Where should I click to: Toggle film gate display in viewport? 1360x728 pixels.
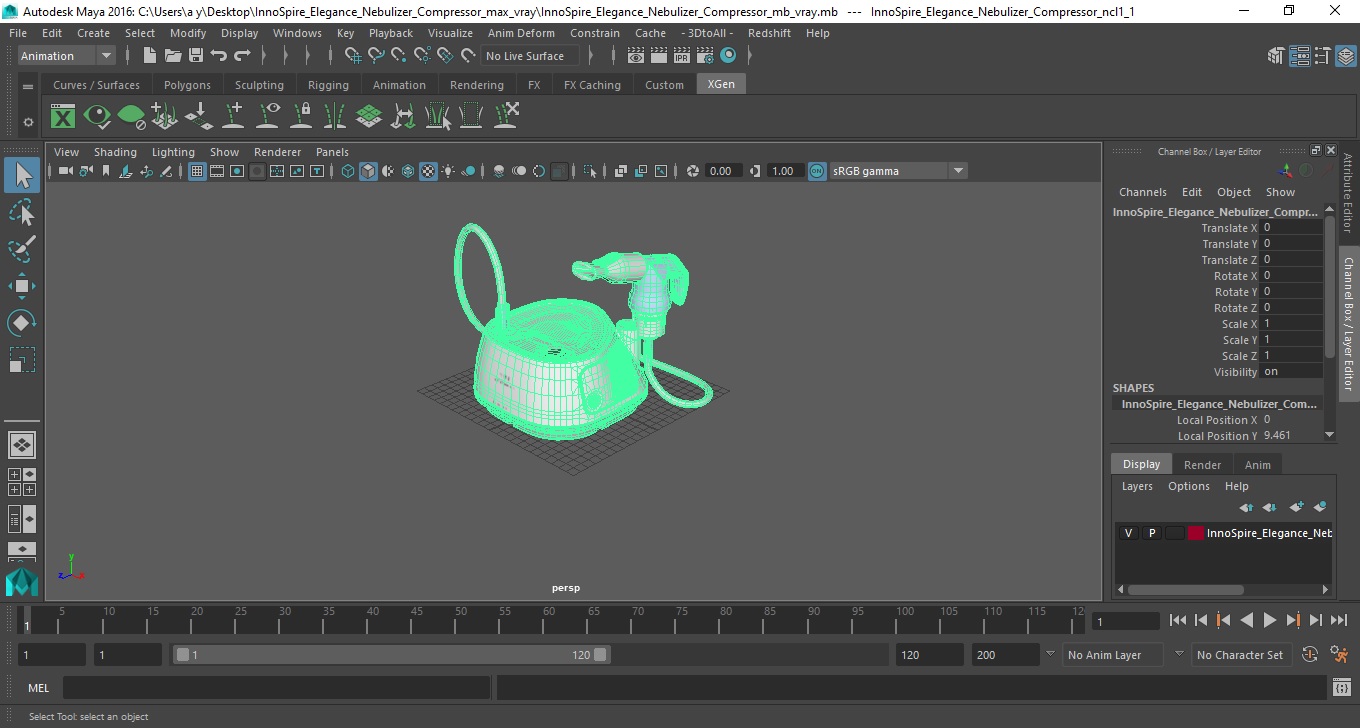click(217, 171)
